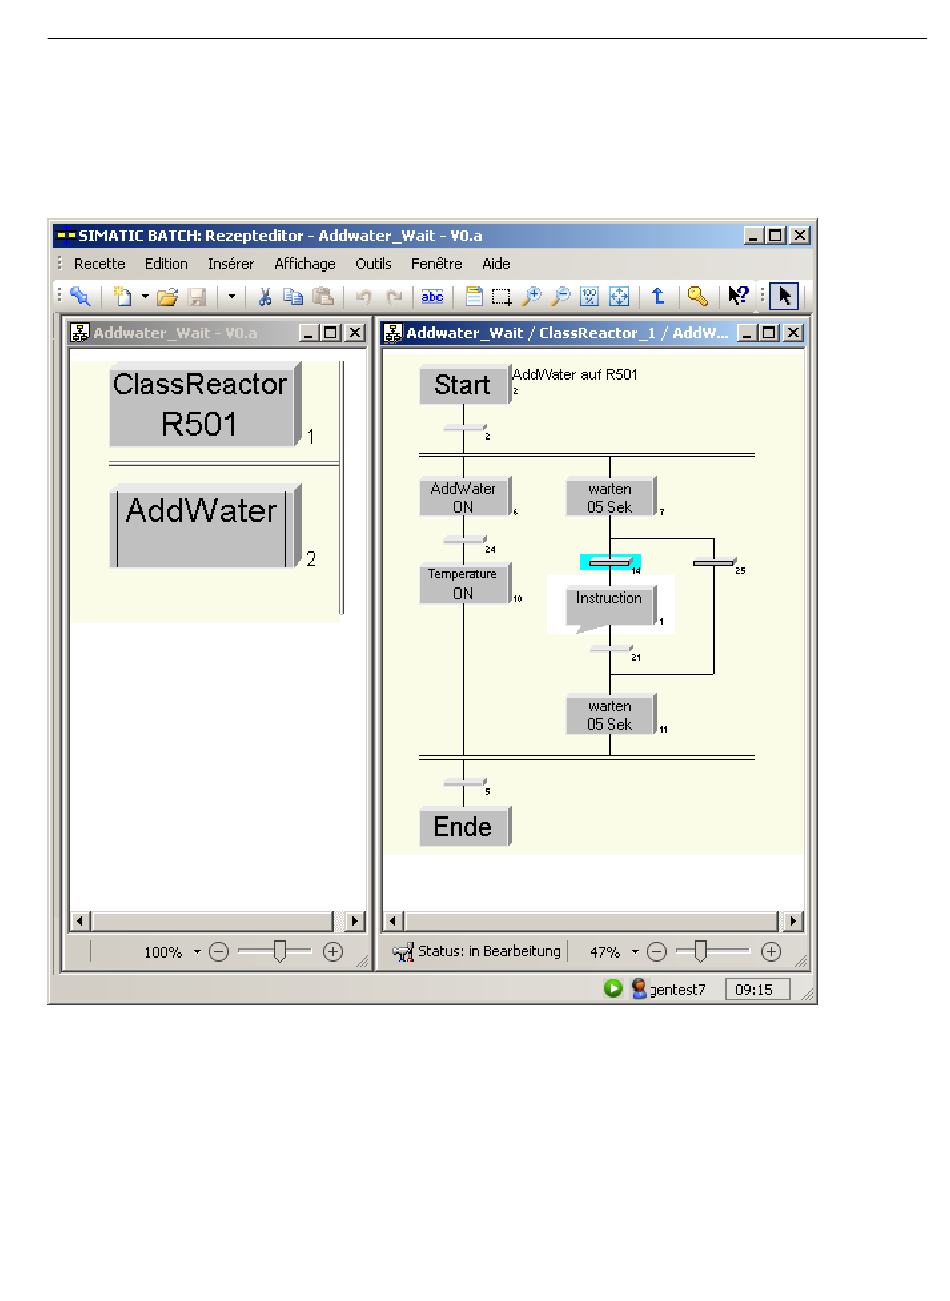Viewport: 950px width, 1301px height.
Task: Click the abc text label icon
Action: click(x=432, y=296)
